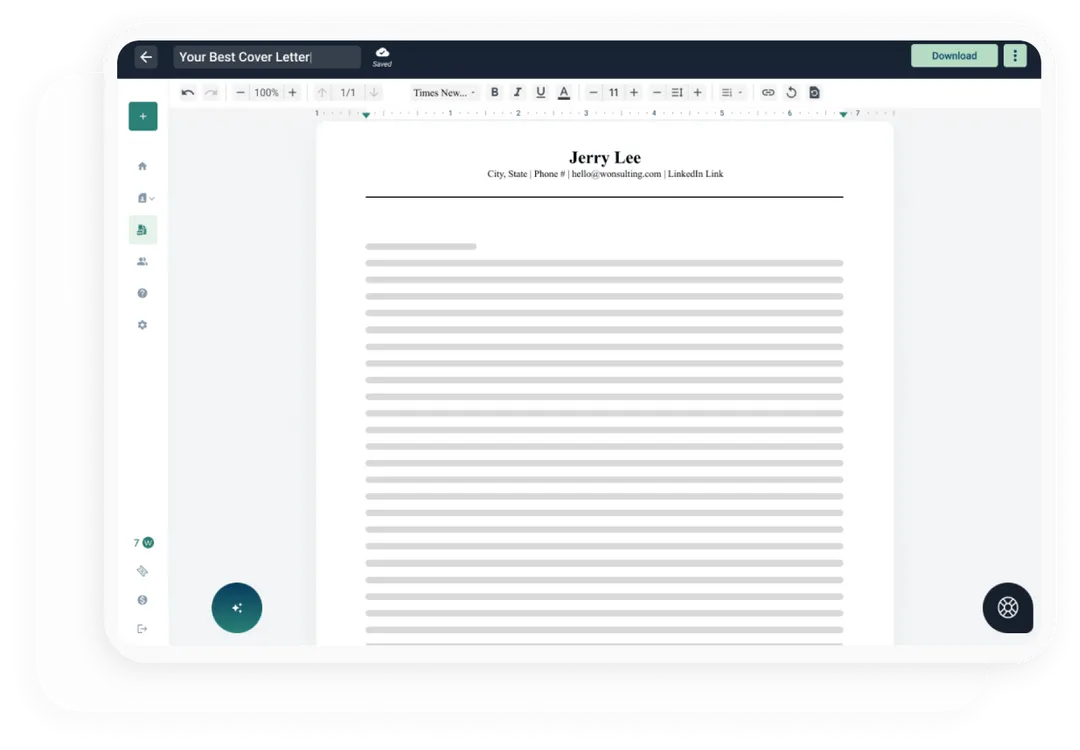Open the dollar billing sidebar icon
Viewport: 1080px width, 750px height.
coord(143,600)
